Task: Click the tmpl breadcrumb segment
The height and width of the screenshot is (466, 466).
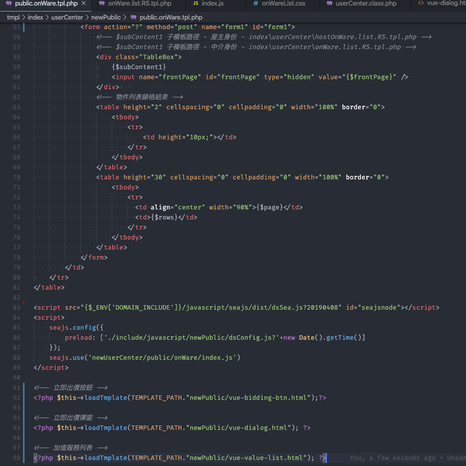Action: pos(13,17)
